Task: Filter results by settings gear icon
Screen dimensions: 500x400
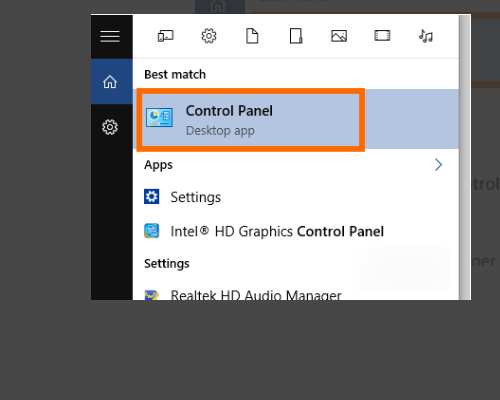Action: (x=209, y=36)
